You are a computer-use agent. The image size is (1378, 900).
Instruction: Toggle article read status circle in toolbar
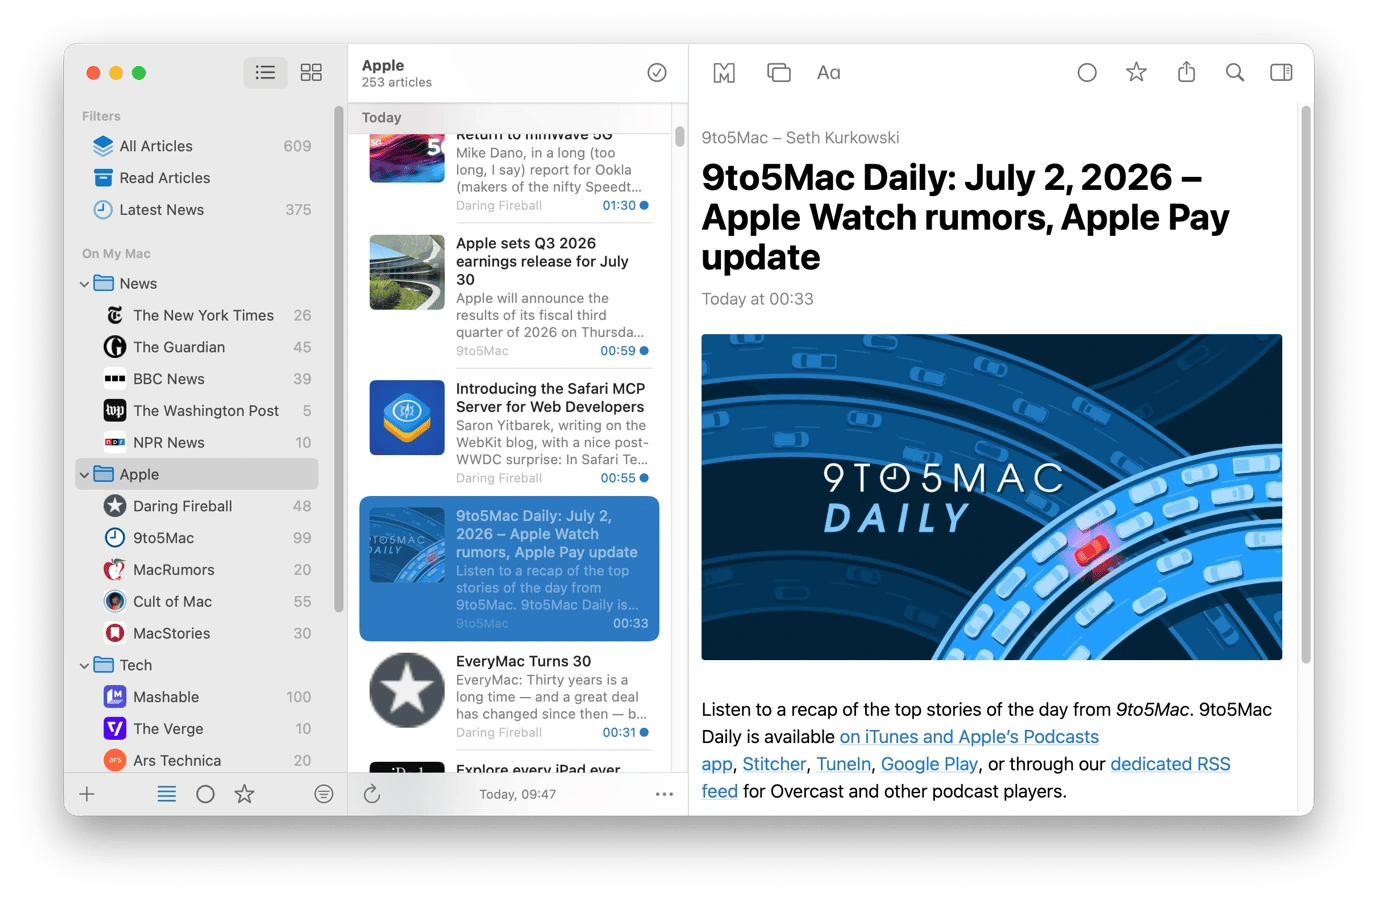pyautogui.click(x=1087, y=72)
